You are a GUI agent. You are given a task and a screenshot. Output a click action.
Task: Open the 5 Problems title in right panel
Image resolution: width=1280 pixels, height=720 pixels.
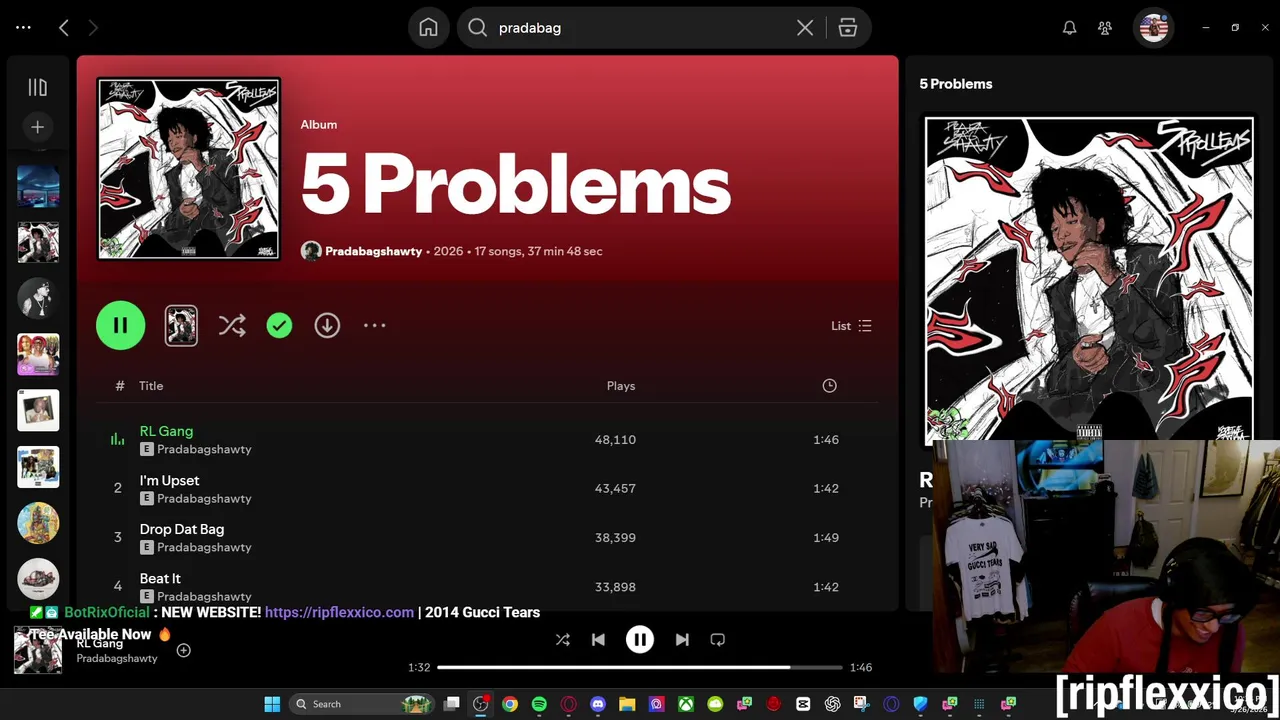point(956,84)
